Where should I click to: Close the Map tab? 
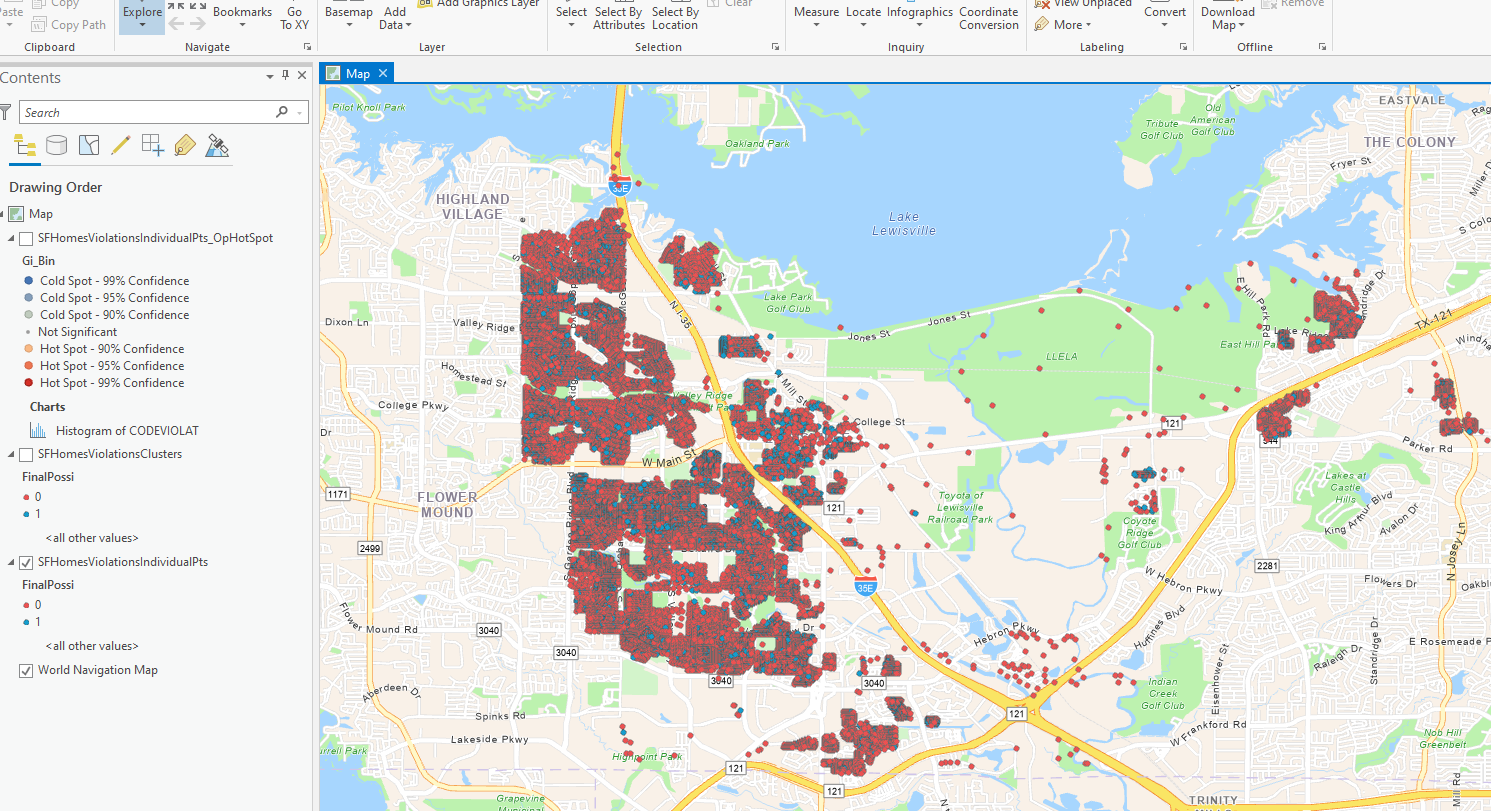tap(383, 73)
